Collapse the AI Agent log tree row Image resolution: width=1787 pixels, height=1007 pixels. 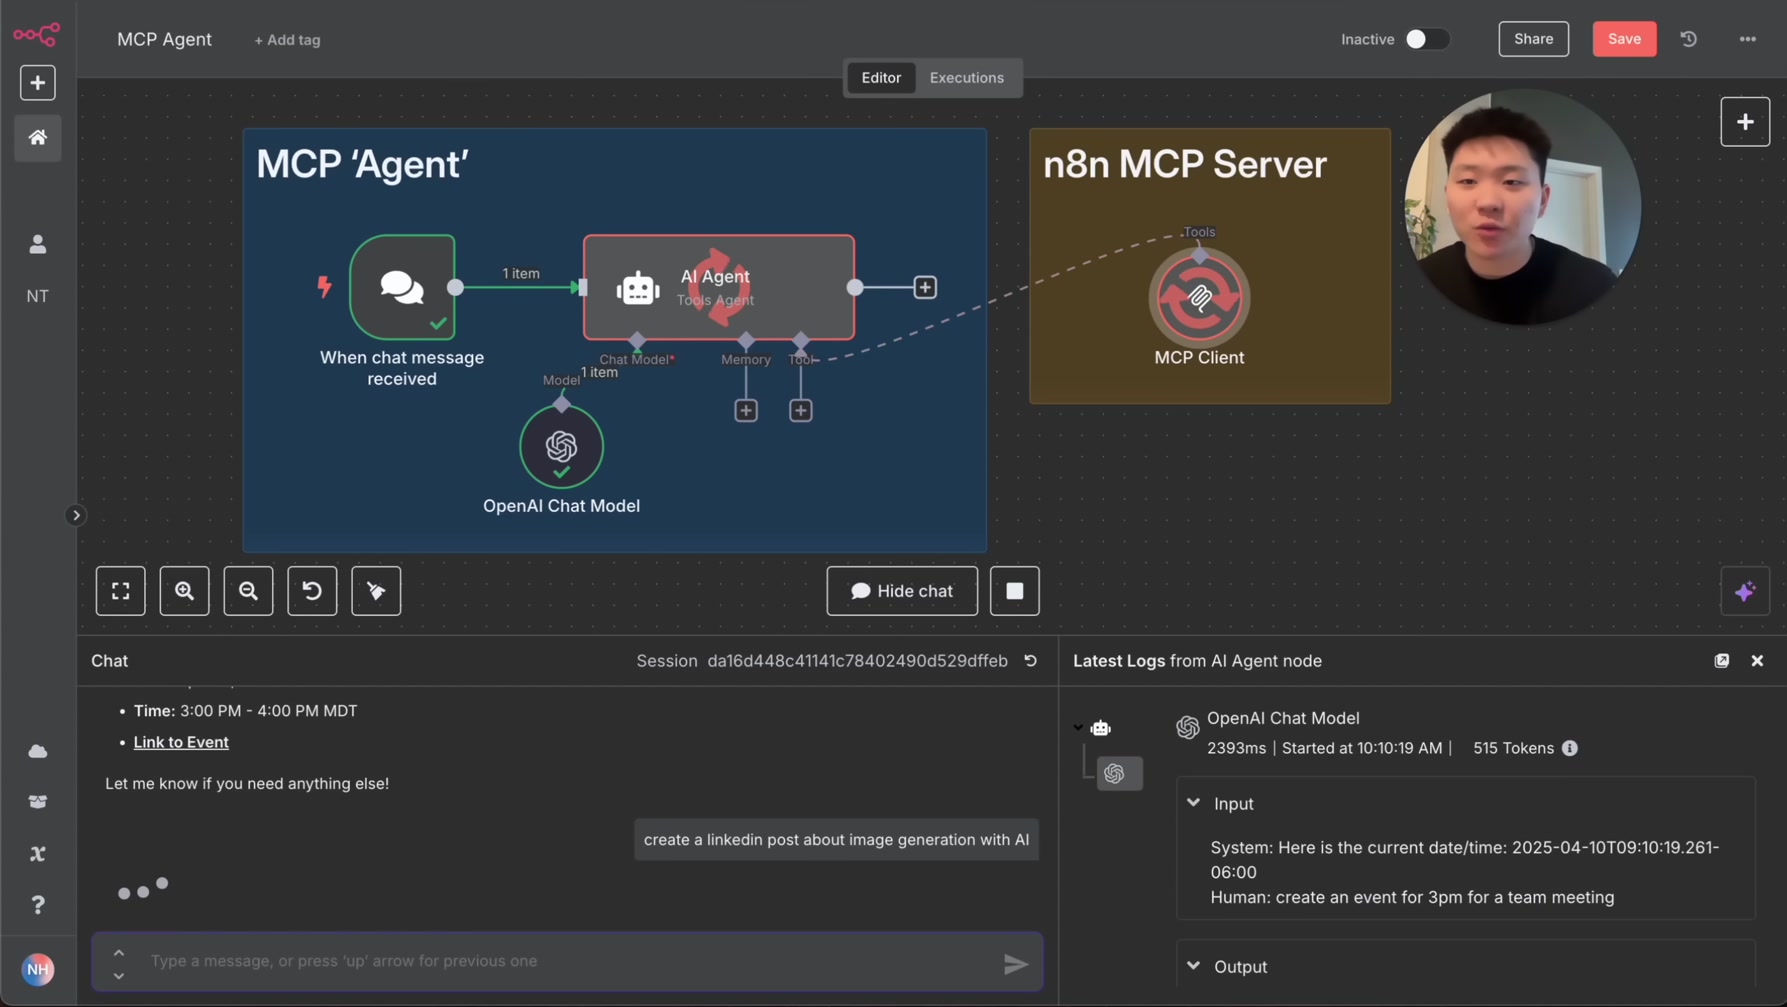coord(1078,728)
